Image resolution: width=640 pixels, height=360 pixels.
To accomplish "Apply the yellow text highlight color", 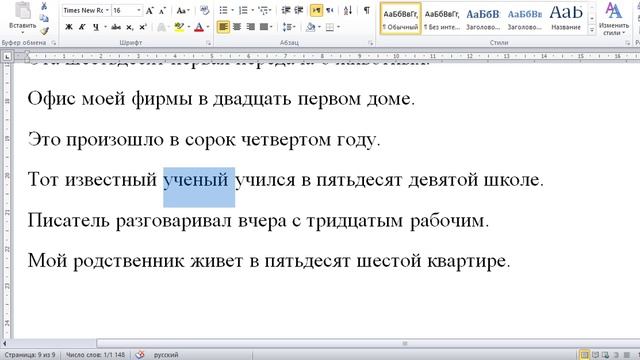I will tap(179, 27).
